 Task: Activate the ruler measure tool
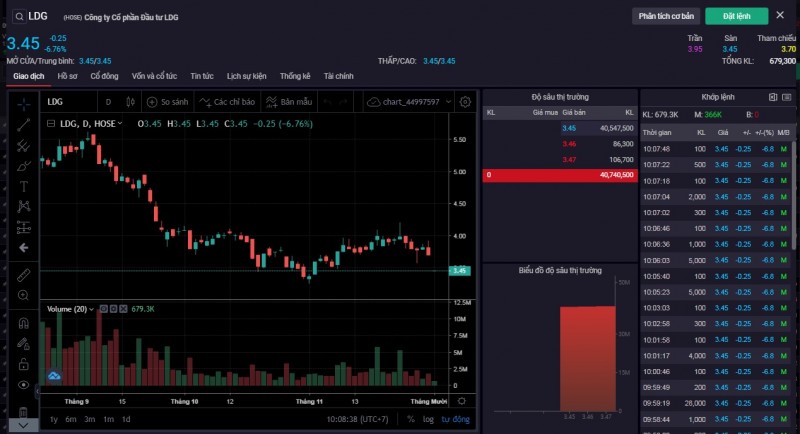(x=23, y=273)
